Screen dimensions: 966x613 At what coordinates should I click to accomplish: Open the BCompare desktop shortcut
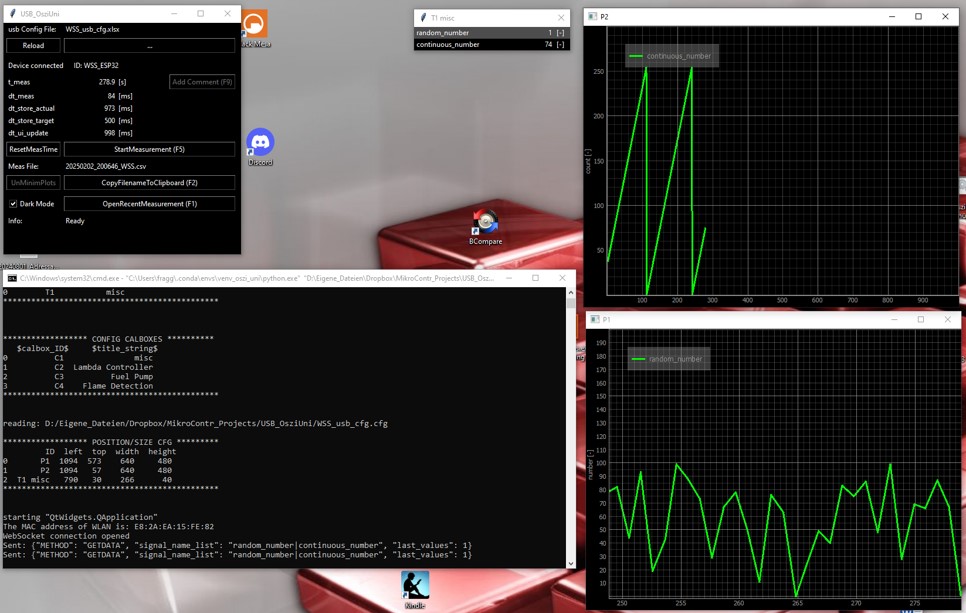[x=485, y=222]
